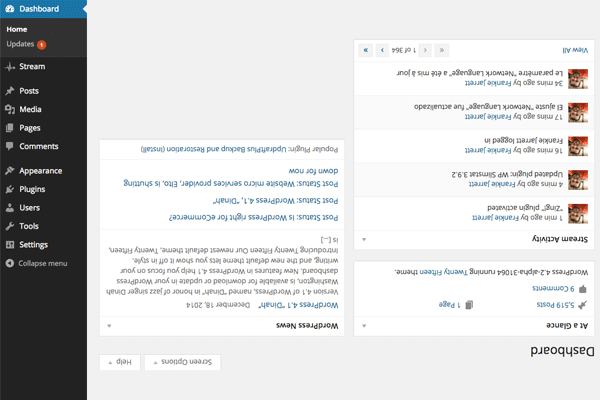Open the WordPress 4.1 "Dinah" news headline link

(298, 305)
